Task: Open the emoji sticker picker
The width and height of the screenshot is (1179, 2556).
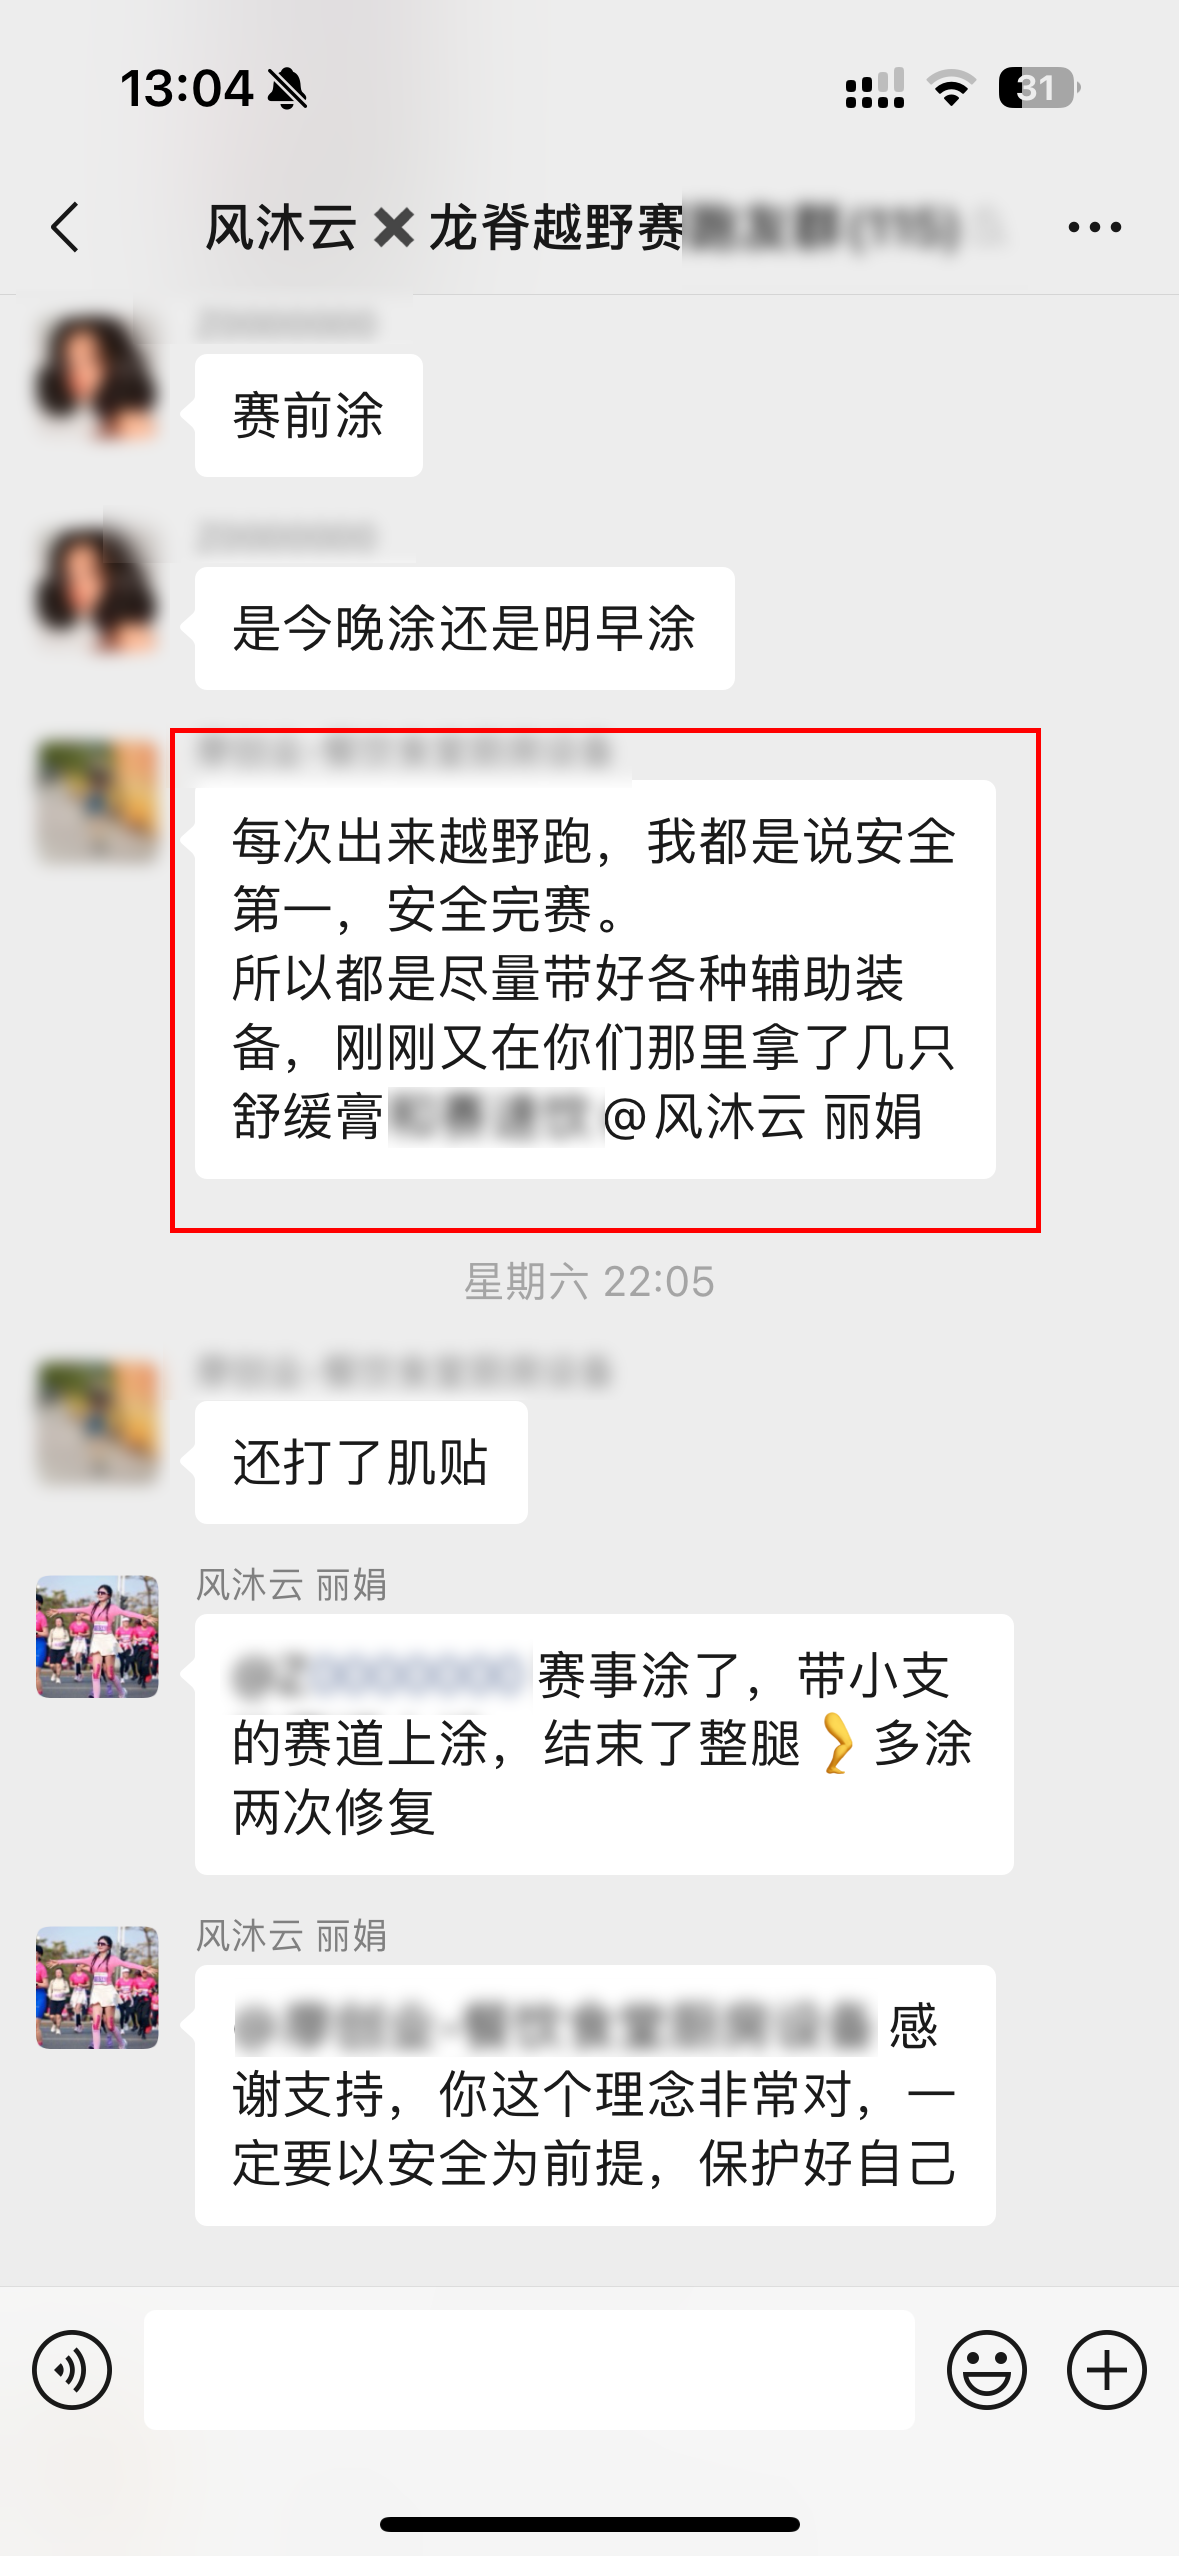Action: (986, 2369)
